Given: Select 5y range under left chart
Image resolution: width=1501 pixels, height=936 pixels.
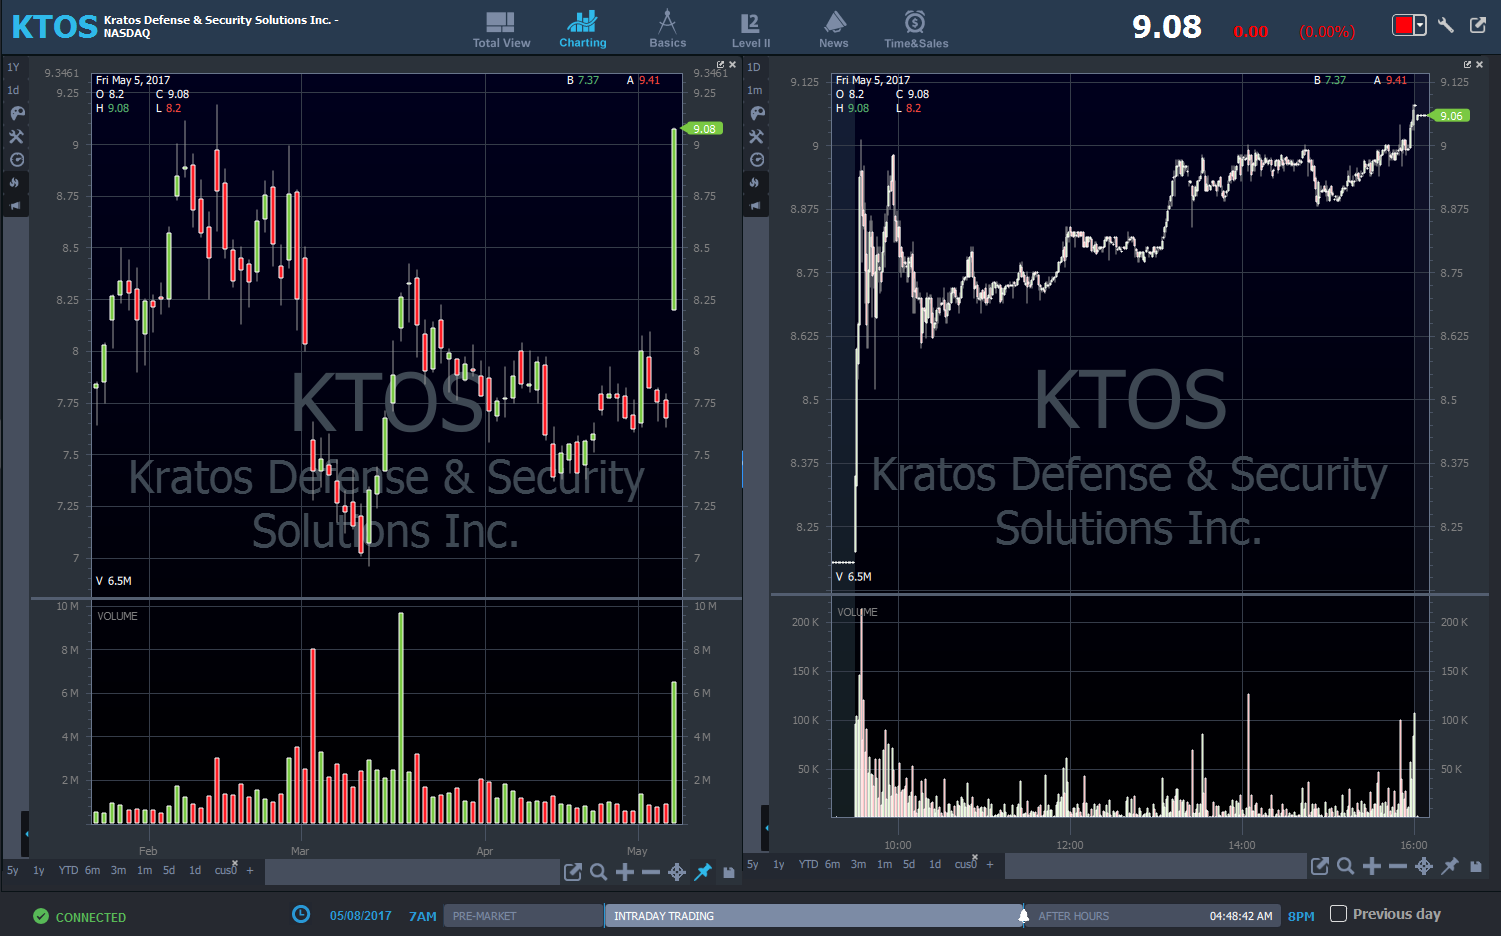Looking at the screenshot, I should (13, 870).
